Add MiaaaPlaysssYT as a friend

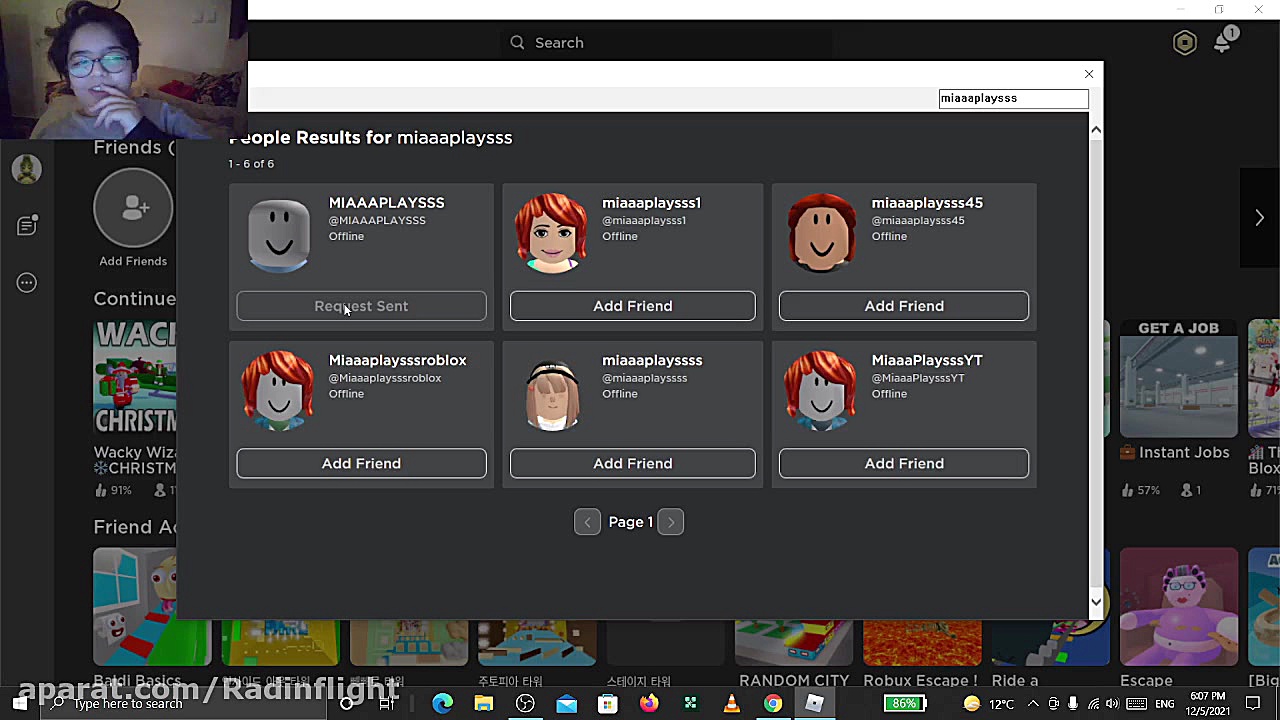[904, 463]
